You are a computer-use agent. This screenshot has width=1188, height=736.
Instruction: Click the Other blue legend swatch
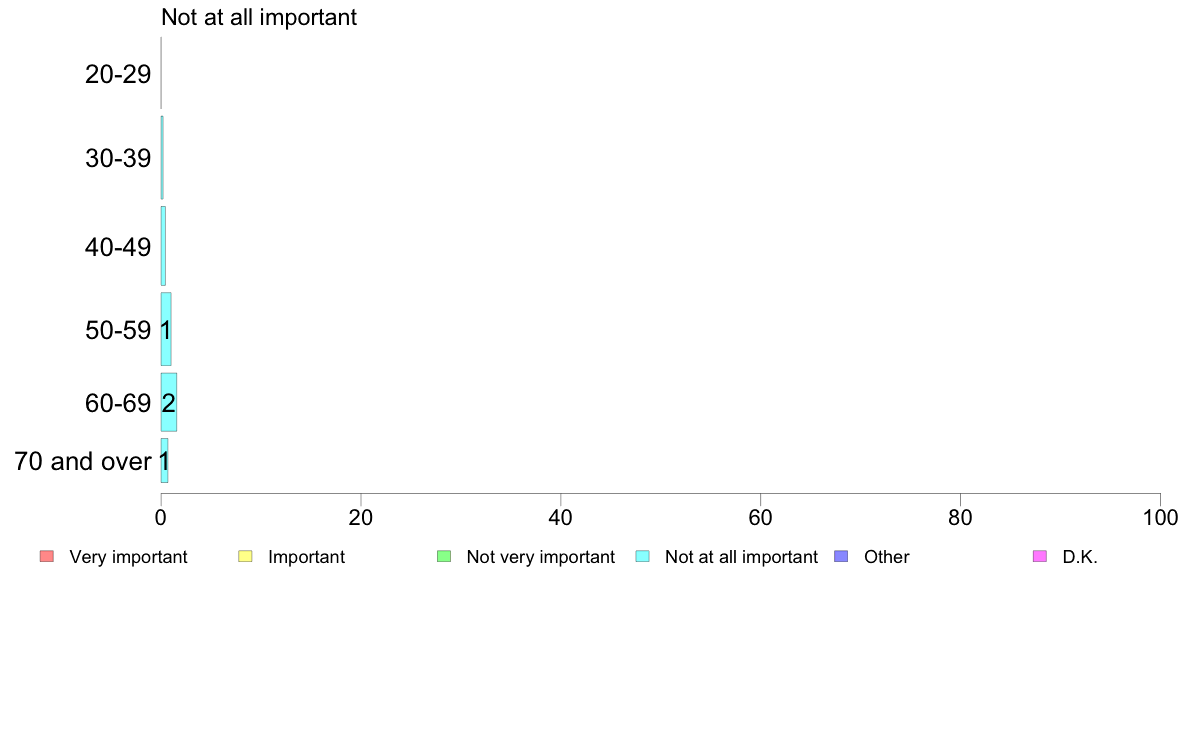841,556
